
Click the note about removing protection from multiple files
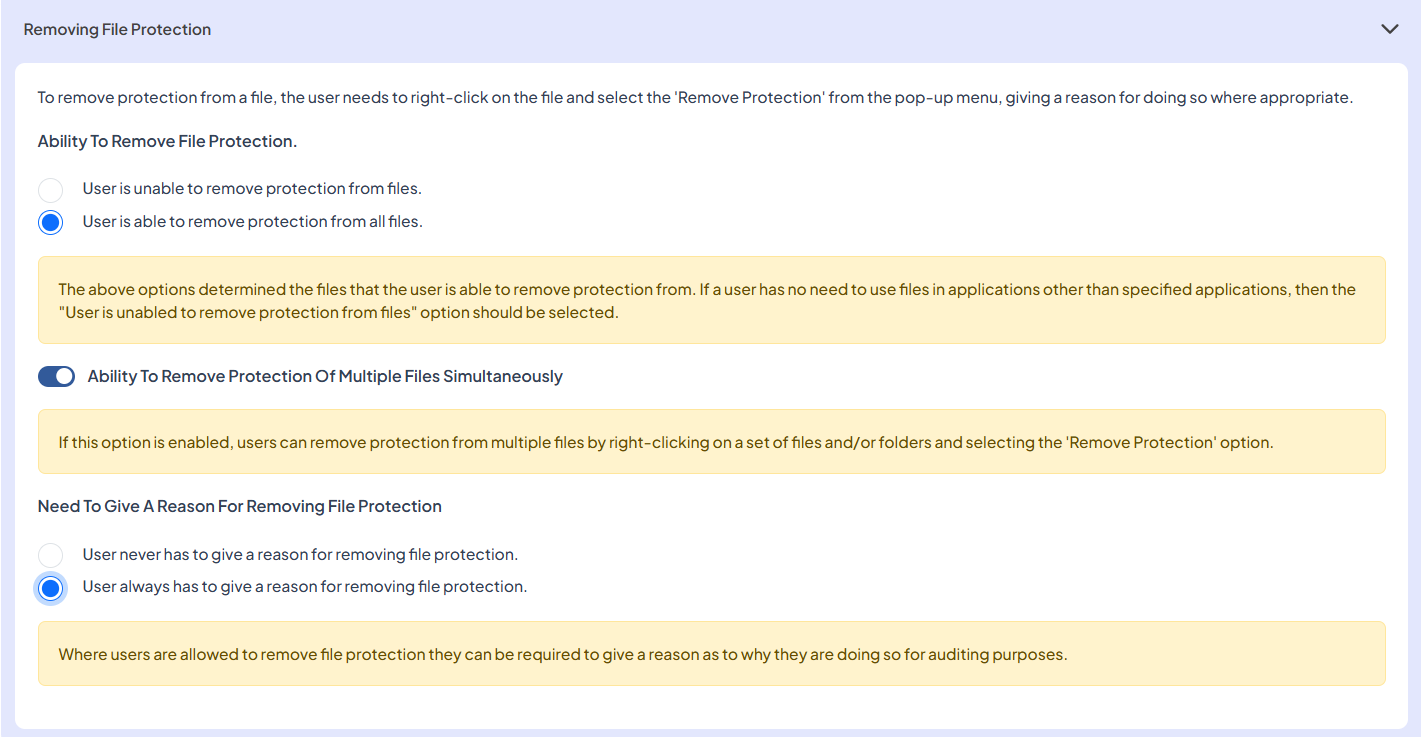[711, 442]
